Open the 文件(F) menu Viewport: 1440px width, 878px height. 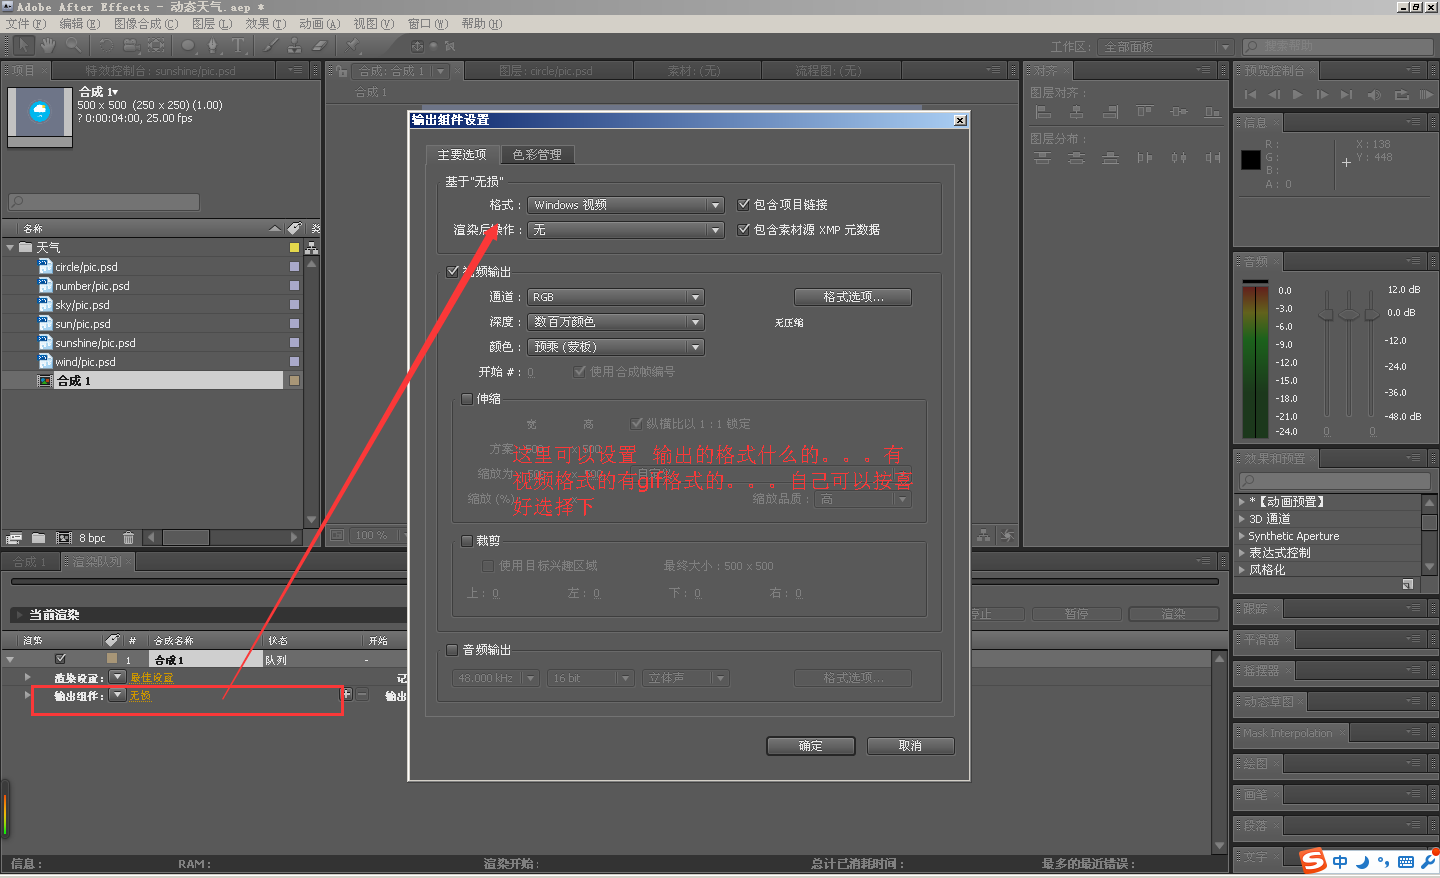coord(26,24)
